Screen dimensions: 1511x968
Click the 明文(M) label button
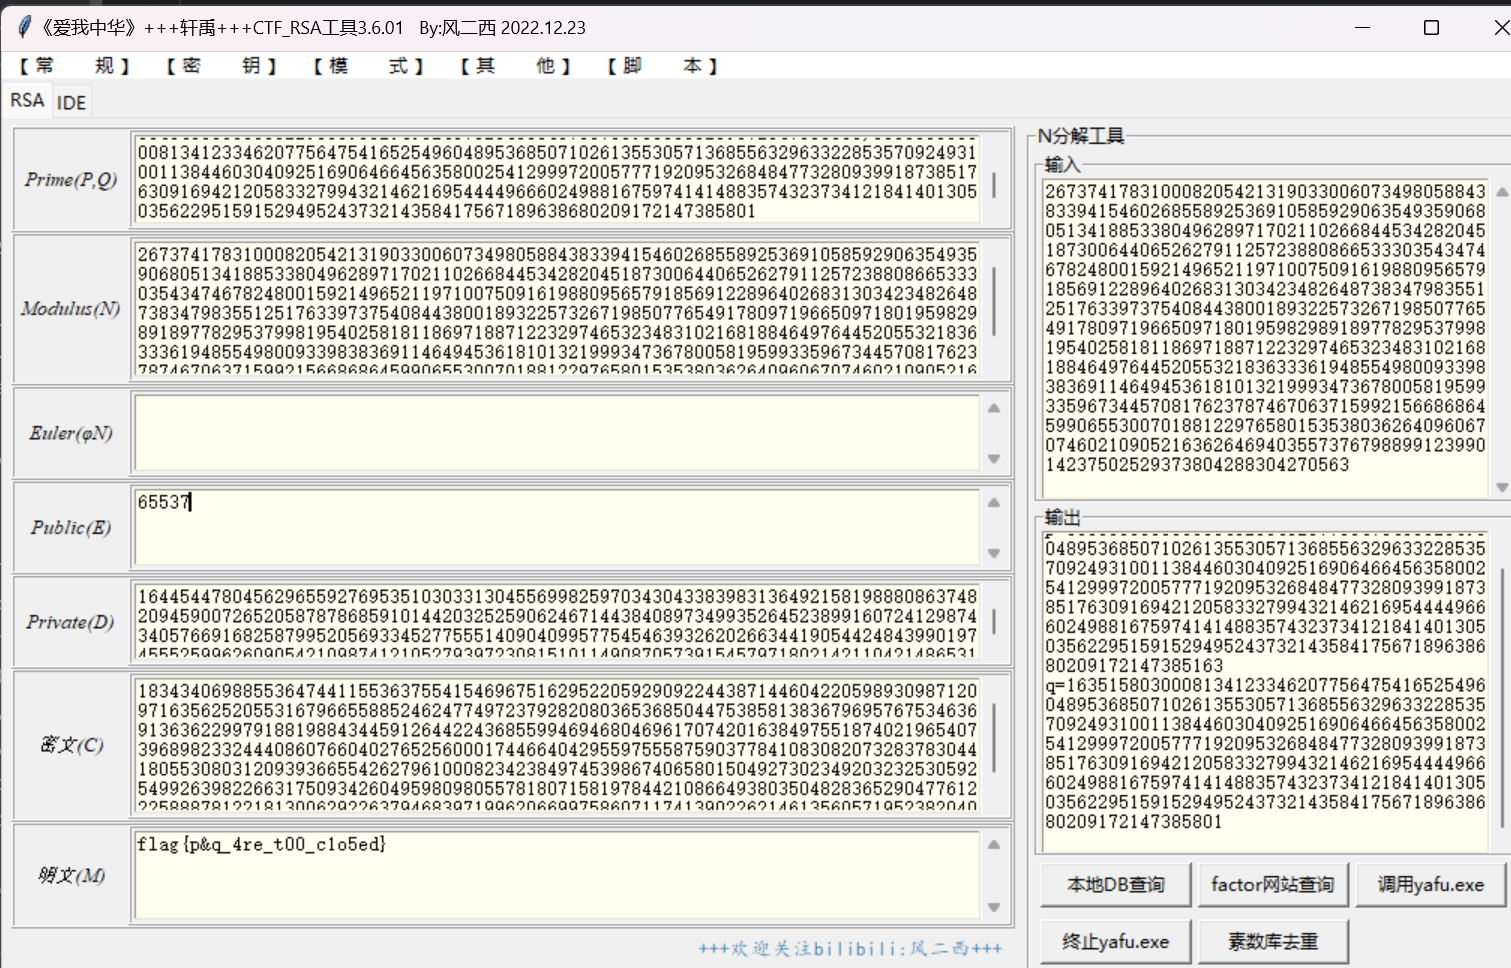71,875
